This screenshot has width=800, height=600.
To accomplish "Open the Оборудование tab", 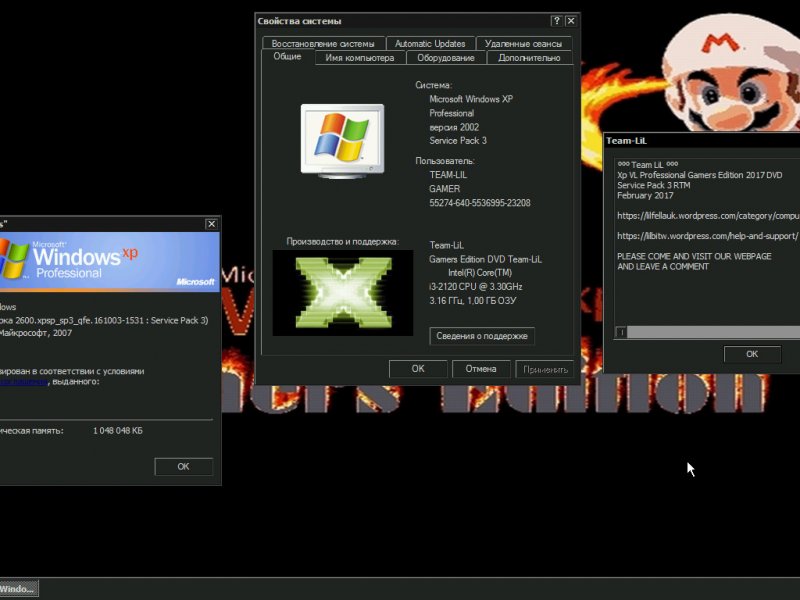I will click(x=446, y=58).
